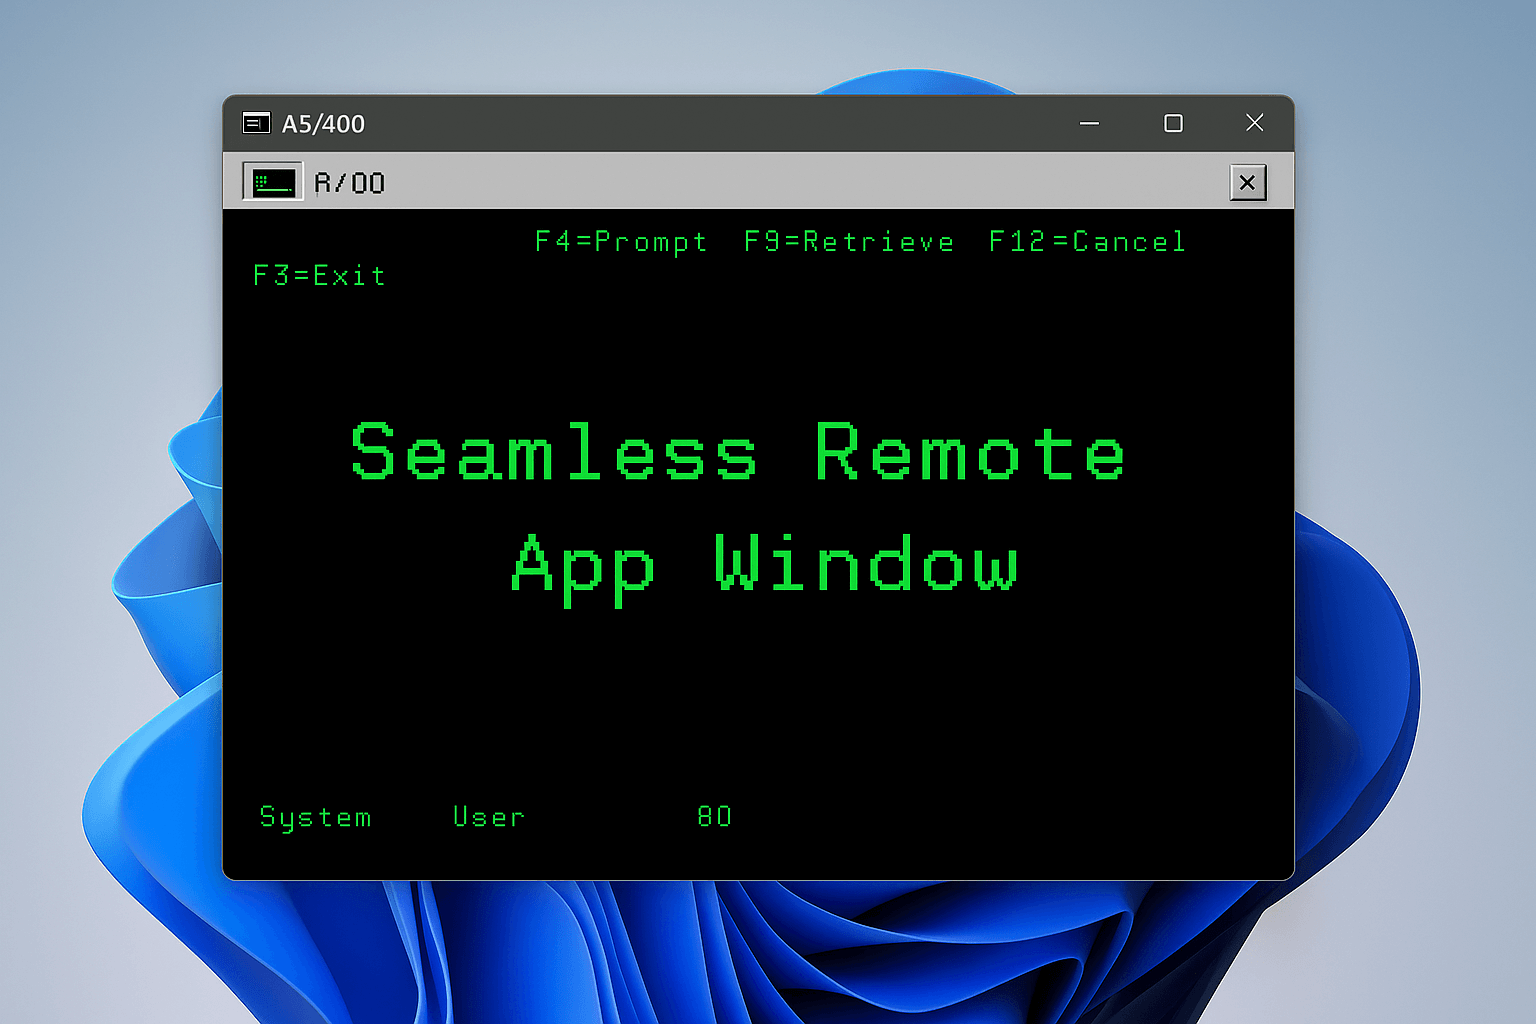Select the User field on the status line
1536x1024 pixels.
click(x=489, y=817)
